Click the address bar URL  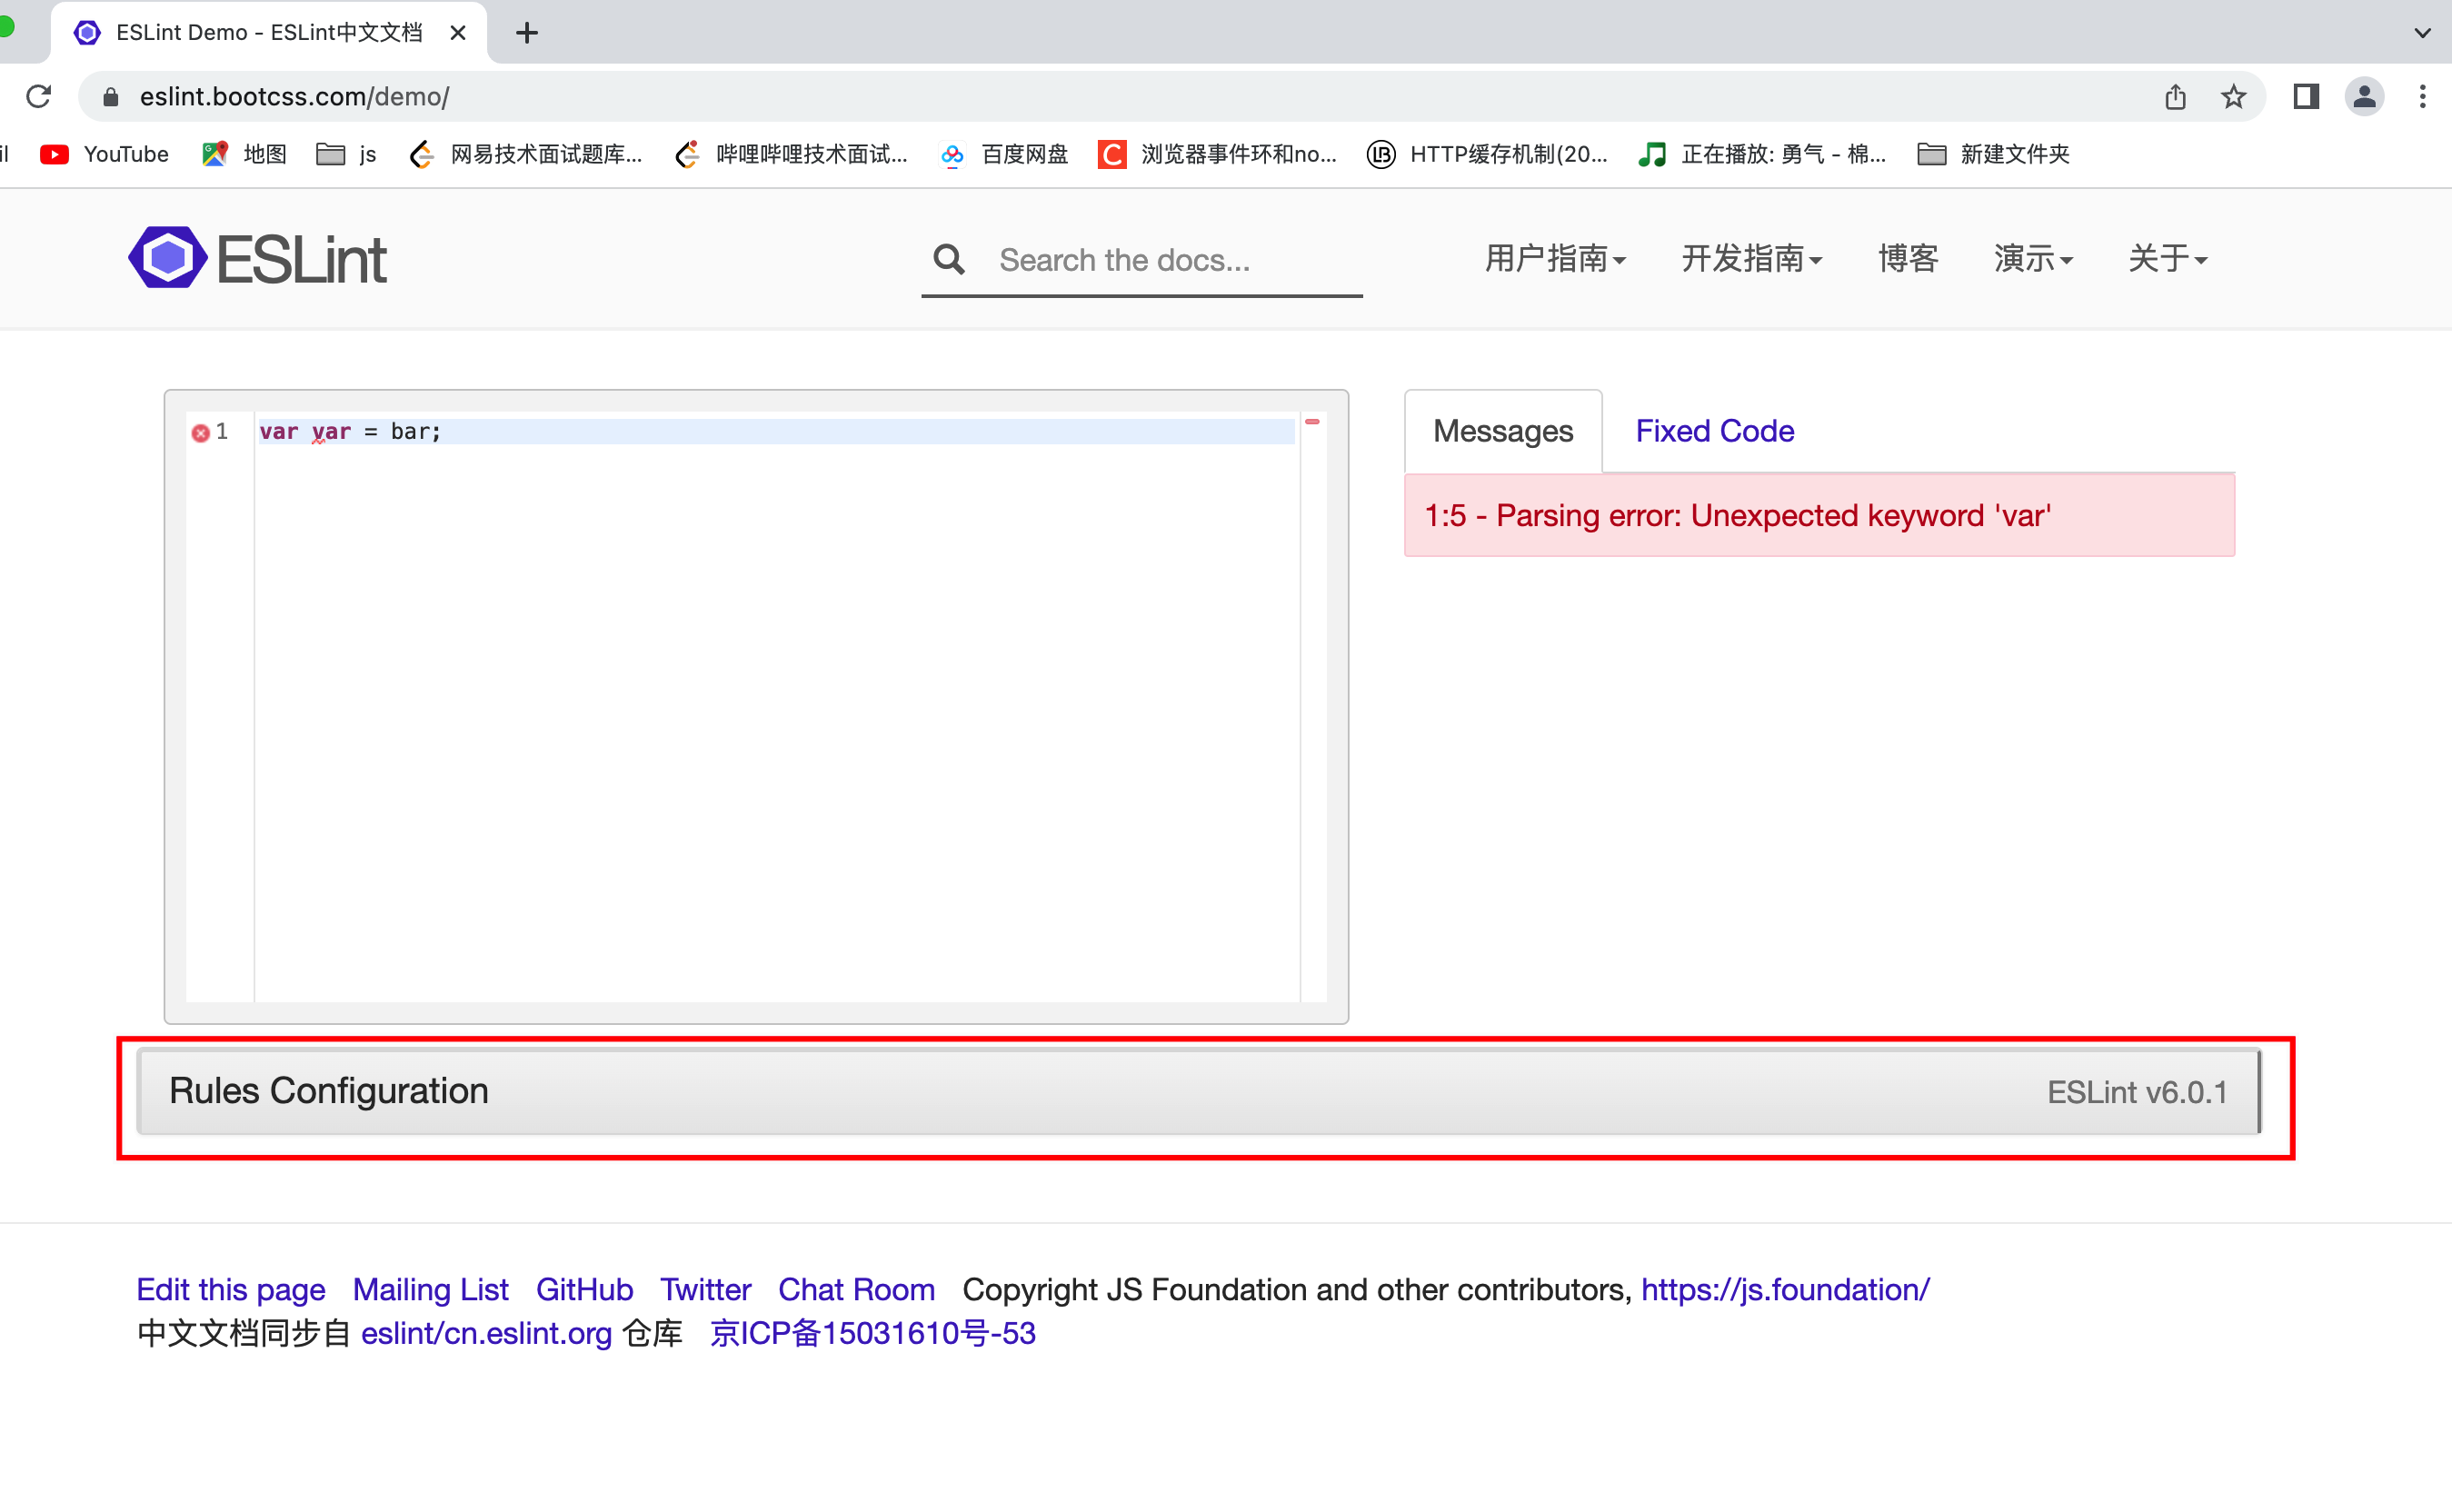pyautogui.click(x=294, y=96)
